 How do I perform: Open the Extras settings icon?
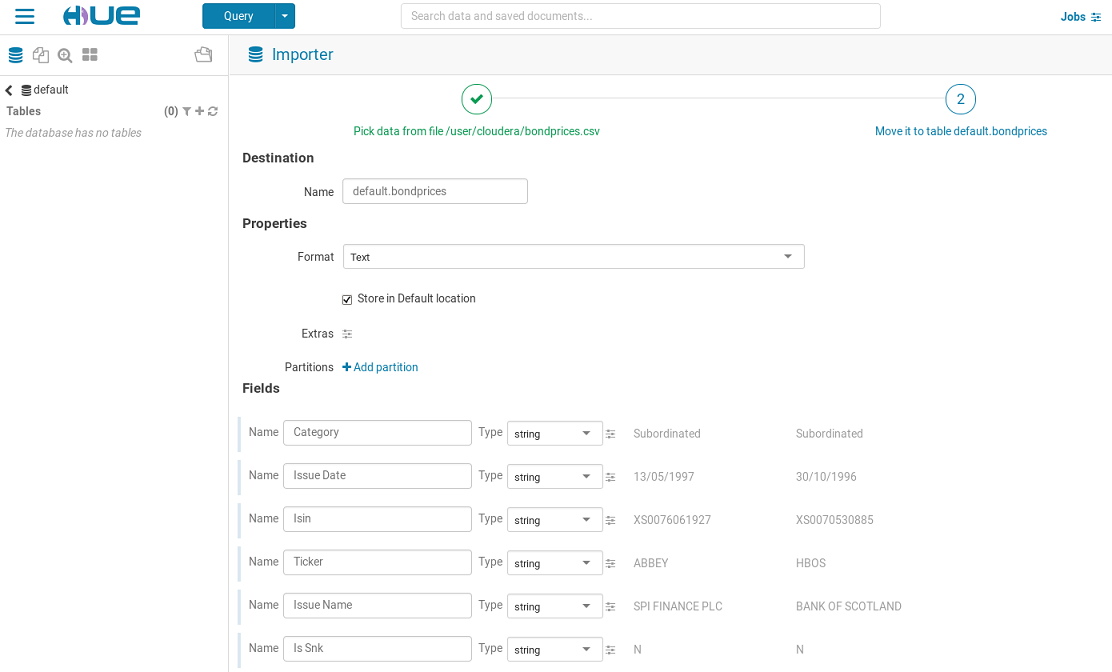[347, 334]
